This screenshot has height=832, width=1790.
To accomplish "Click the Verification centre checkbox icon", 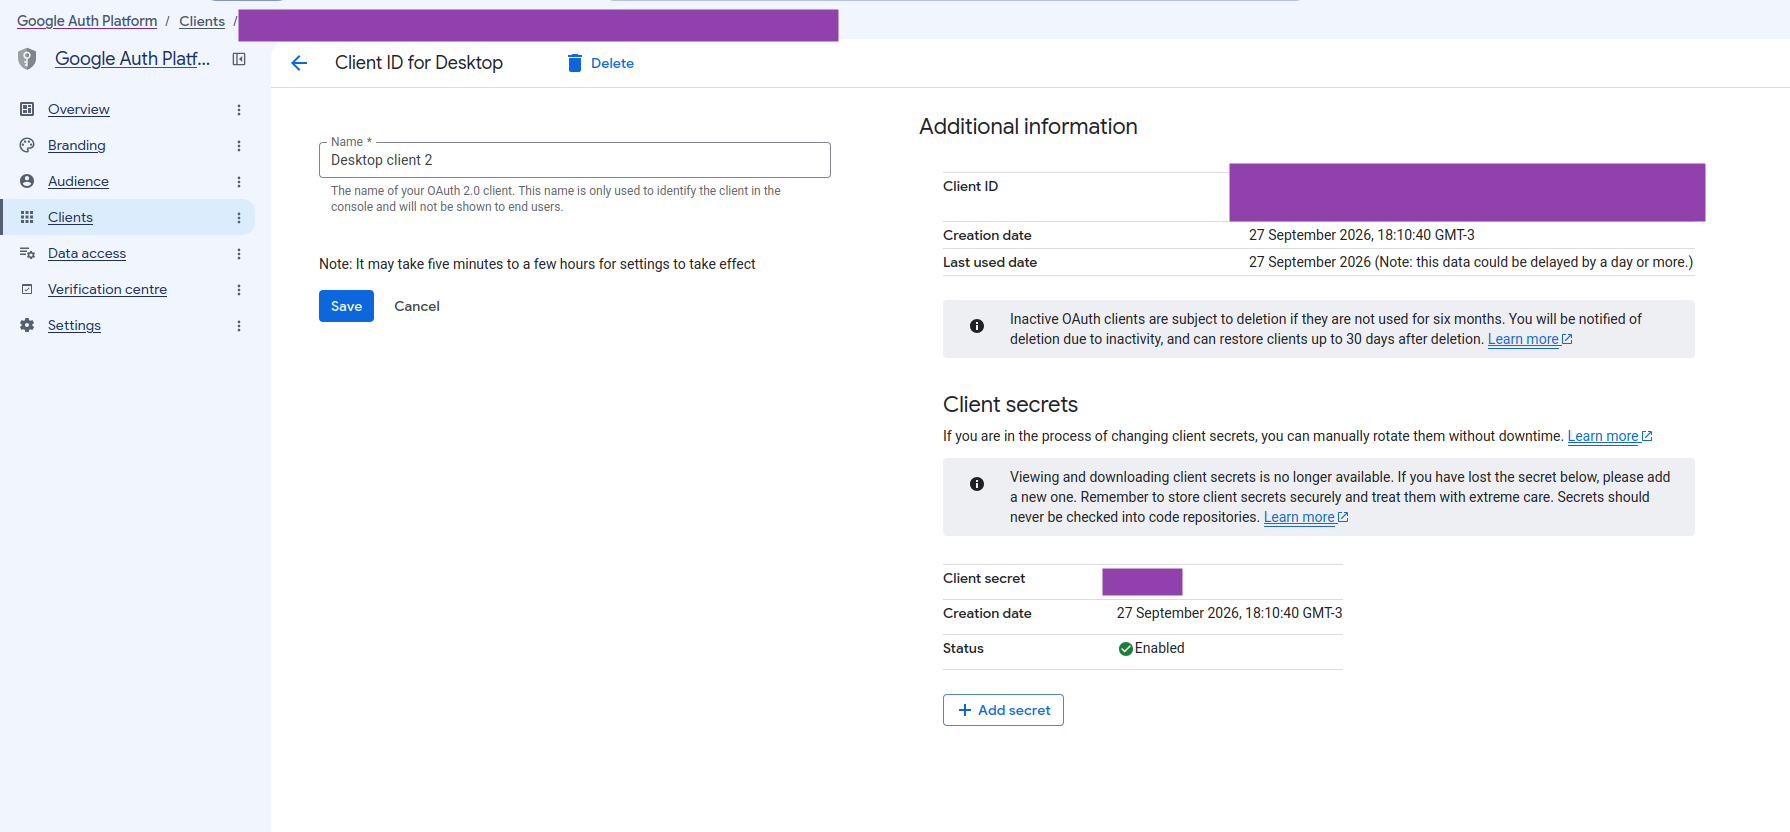I will coord(27,289).
